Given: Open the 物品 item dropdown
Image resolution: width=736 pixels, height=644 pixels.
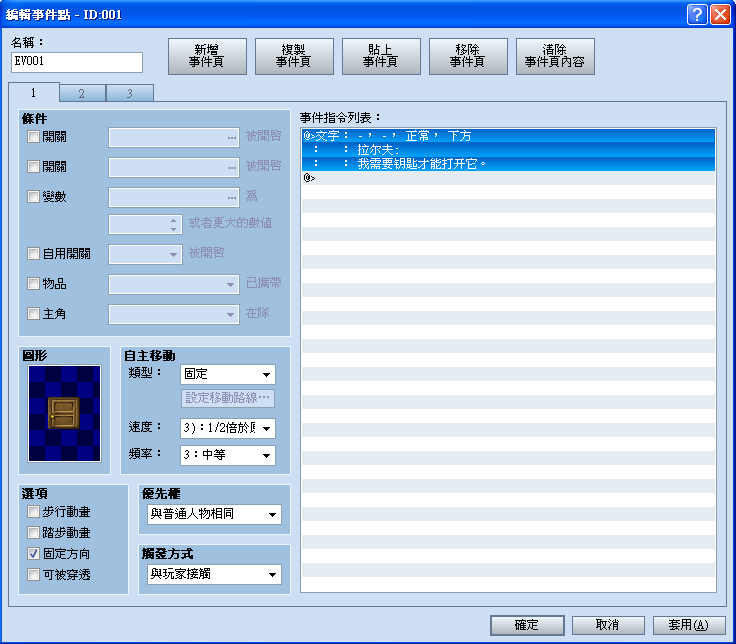Looking at the screenshot, I should (174, 284).
